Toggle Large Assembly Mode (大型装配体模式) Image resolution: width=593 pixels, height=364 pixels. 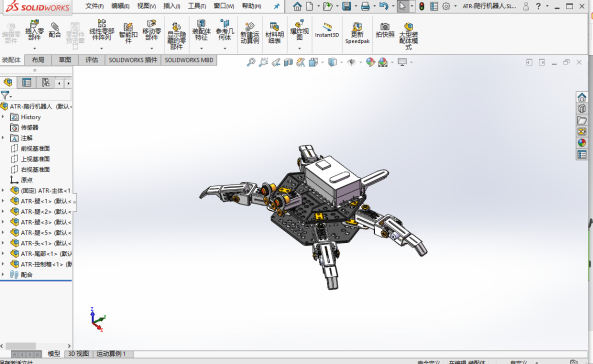(408, 36)
